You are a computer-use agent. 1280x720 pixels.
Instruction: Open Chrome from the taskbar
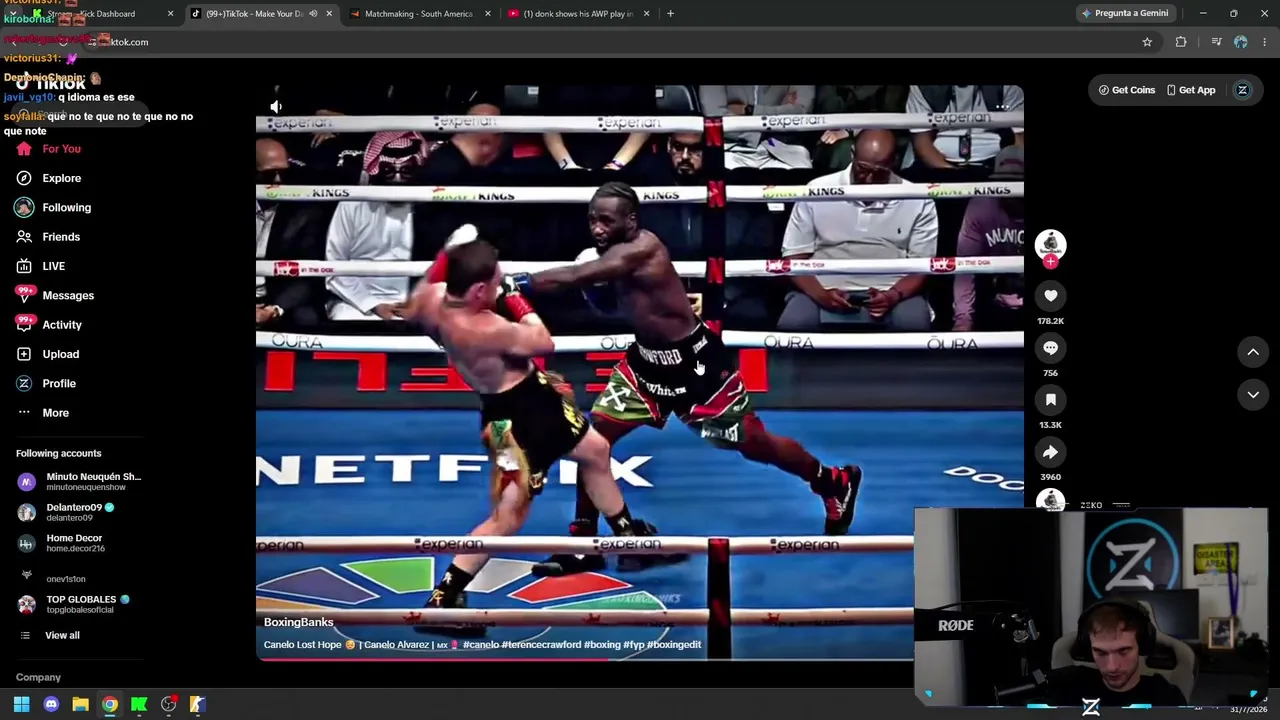(x=110, y=705)
